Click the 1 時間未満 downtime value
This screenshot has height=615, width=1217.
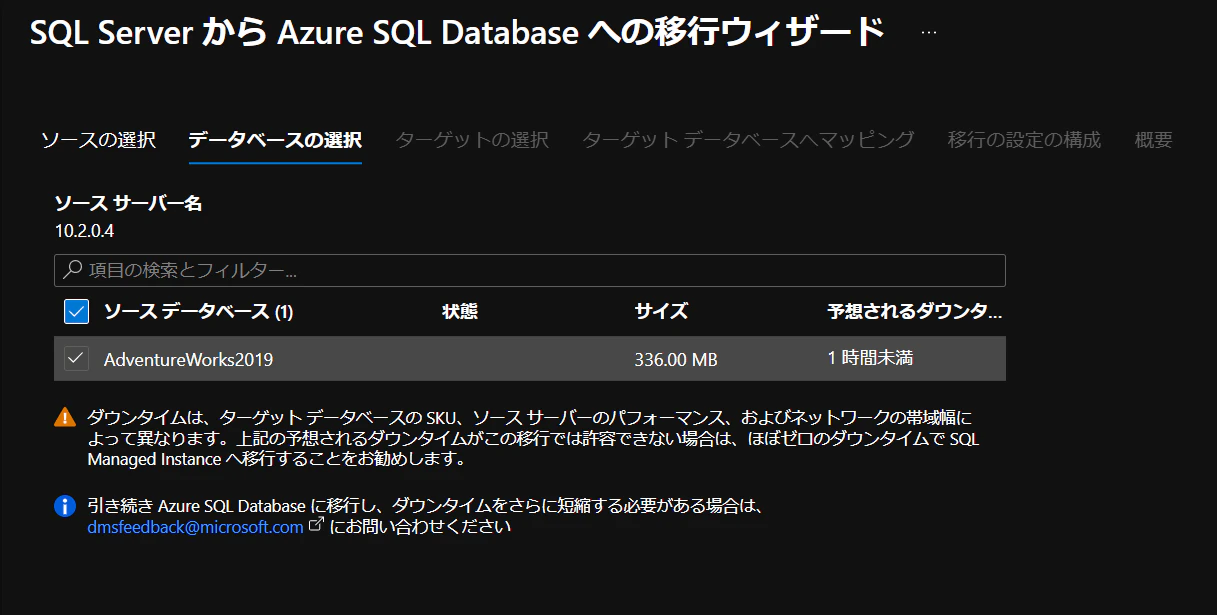coord(870,358)
